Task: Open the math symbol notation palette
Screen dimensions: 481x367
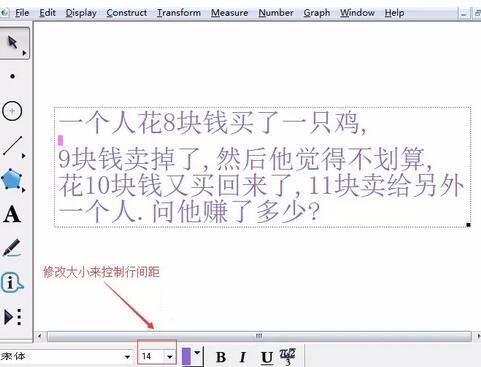Action: (287, 357)
